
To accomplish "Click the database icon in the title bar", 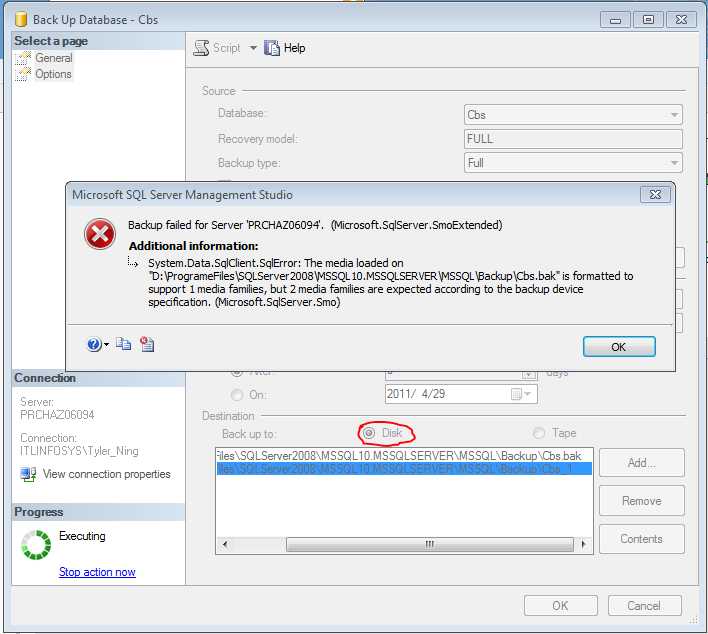I will 21,20.
